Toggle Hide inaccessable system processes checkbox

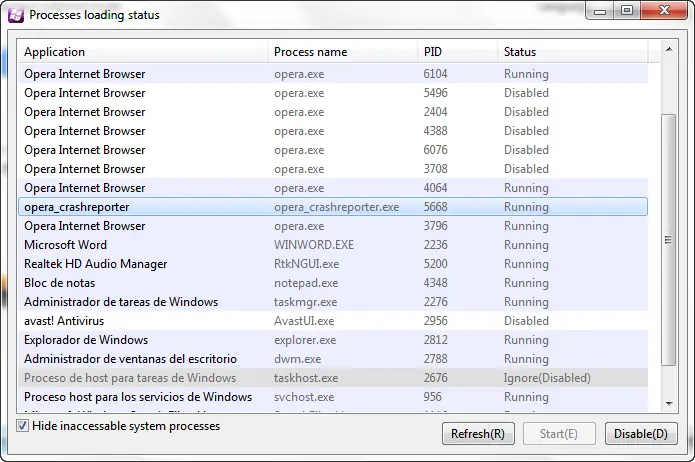[x=22, y=426]
